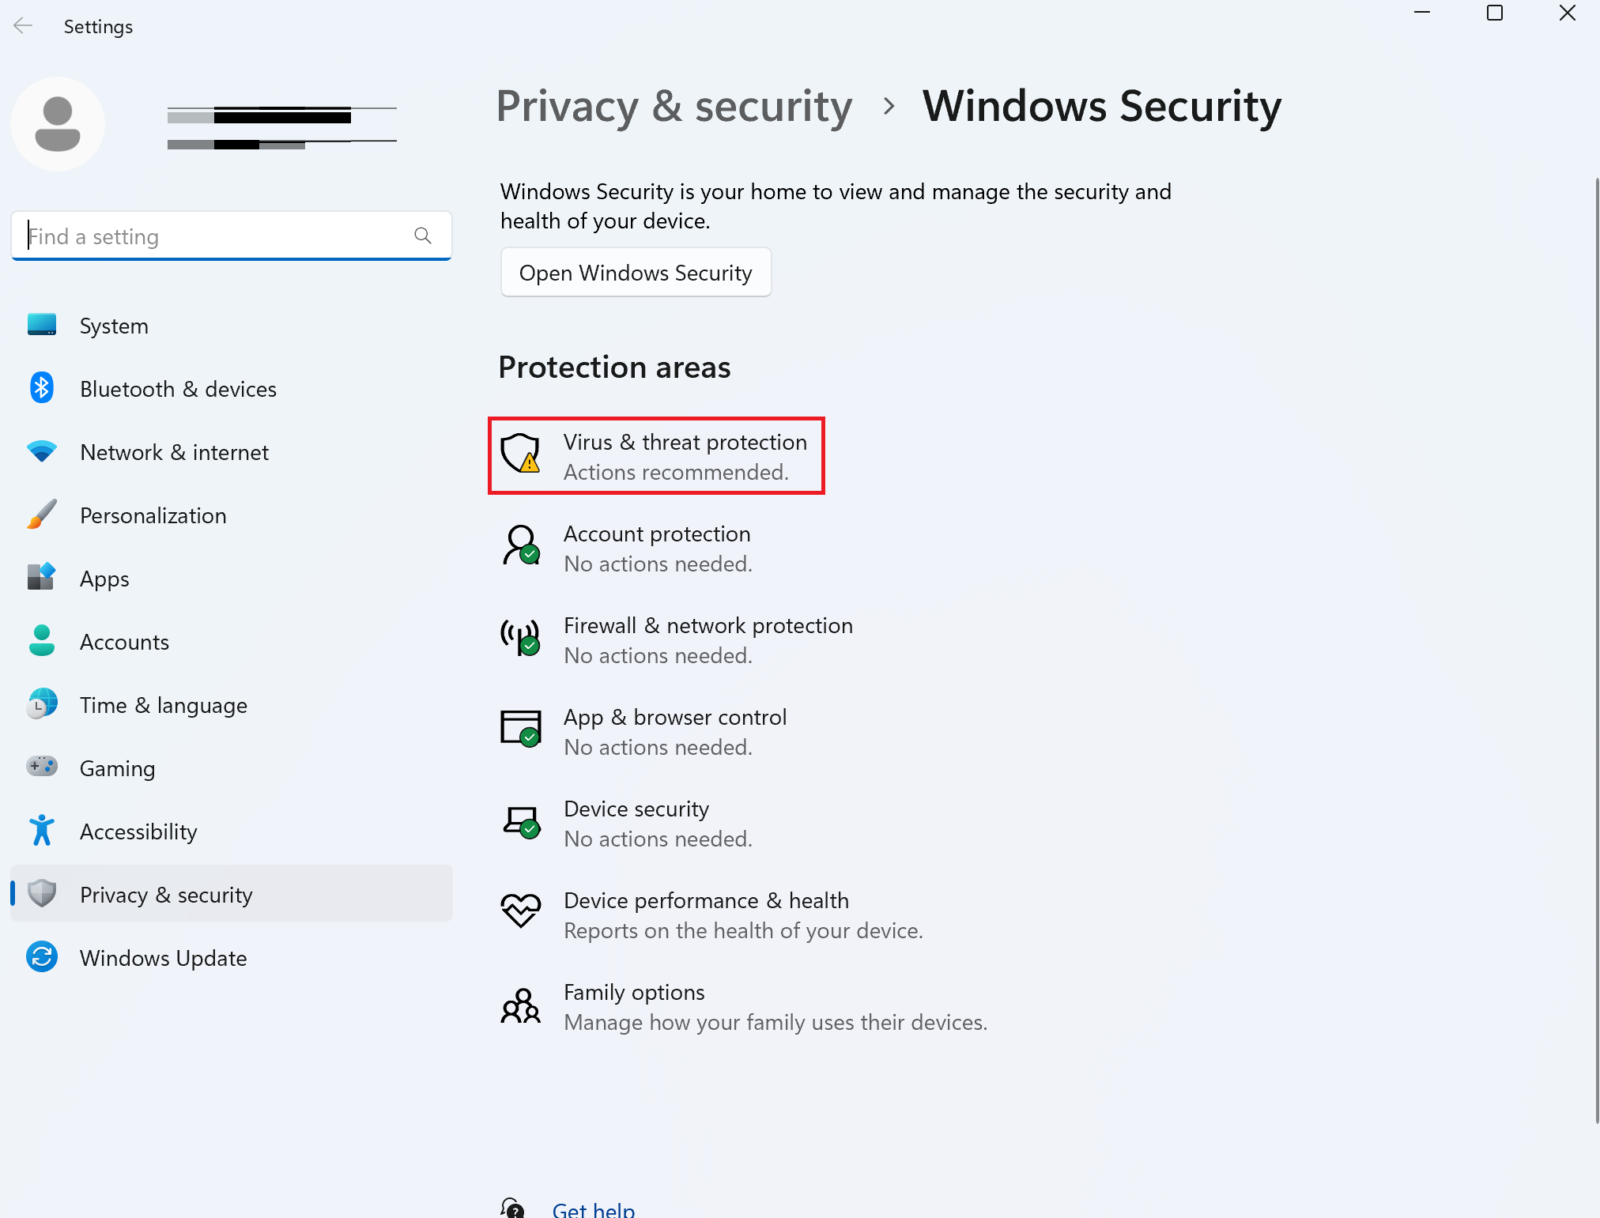Screen dimensions: 1600x1218
Task: Open Firewall & network protection
Action: click(x=708, y=639)
